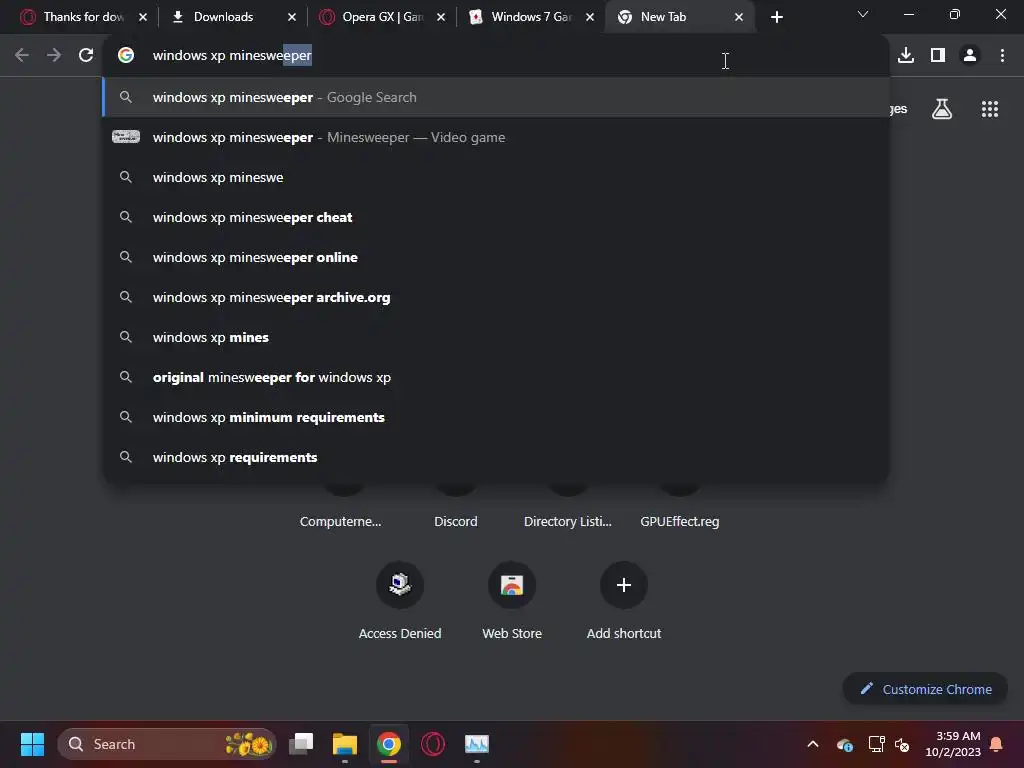The height and width of the screenshot is (768, 1024).
Task: Open the network display tray icon
Action: [876, 744]
